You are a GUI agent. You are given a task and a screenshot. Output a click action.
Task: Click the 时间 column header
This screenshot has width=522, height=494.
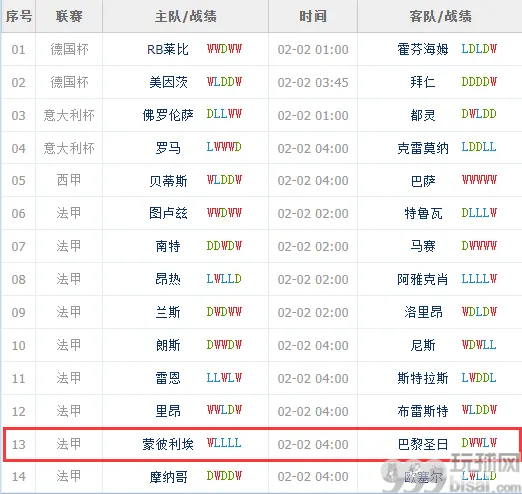[313, 16]
